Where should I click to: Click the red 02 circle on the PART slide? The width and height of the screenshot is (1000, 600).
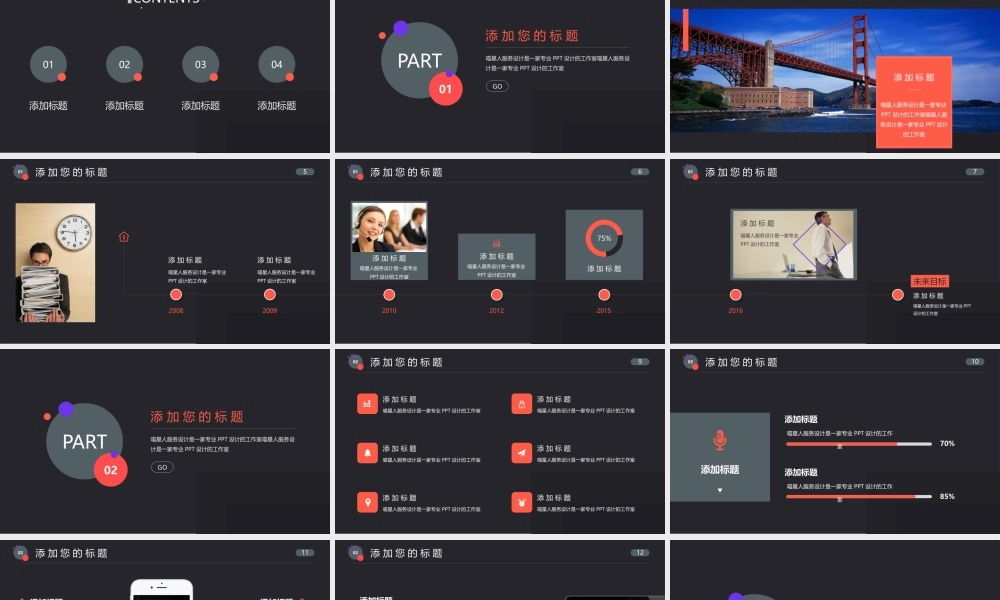tap(110, 470)
